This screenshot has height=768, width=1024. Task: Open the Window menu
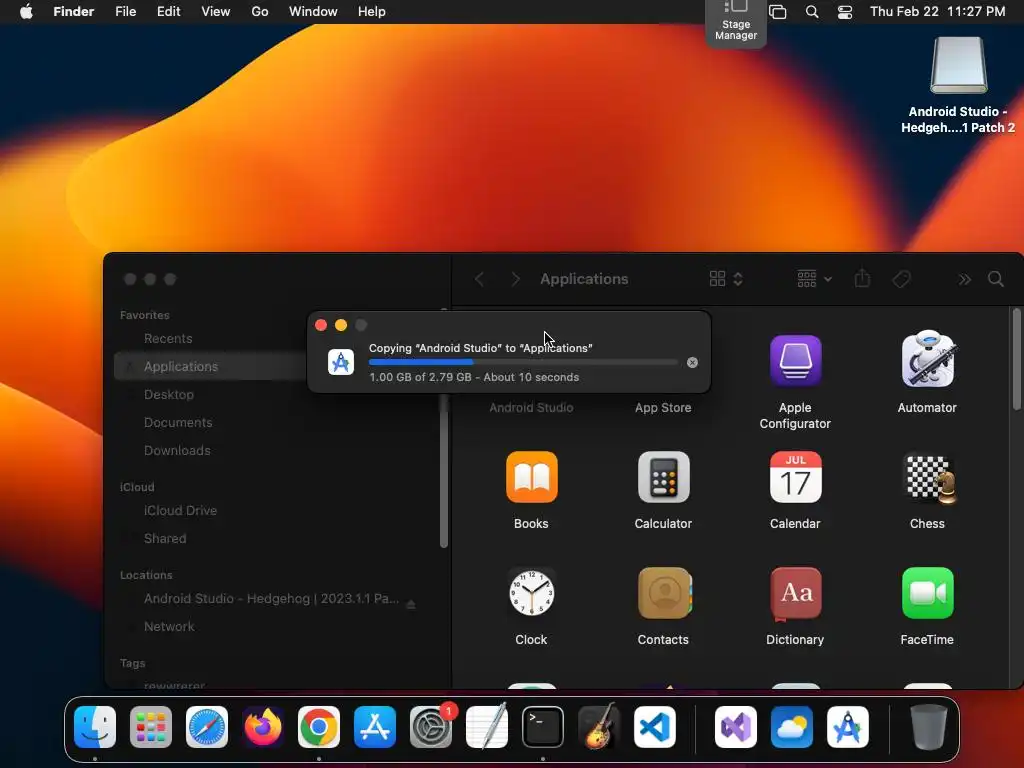point(313,12)
